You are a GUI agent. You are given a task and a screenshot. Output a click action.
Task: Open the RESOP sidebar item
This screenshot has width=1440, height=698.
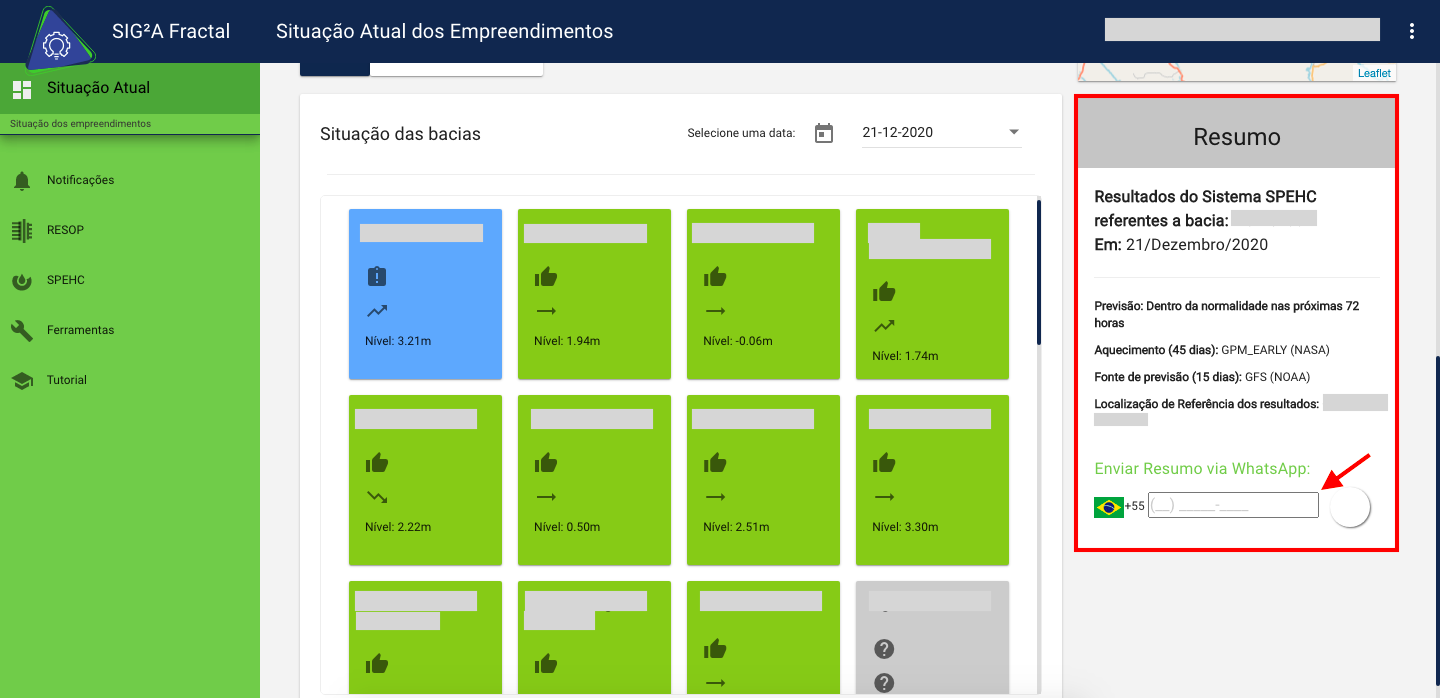click(130, 230)
